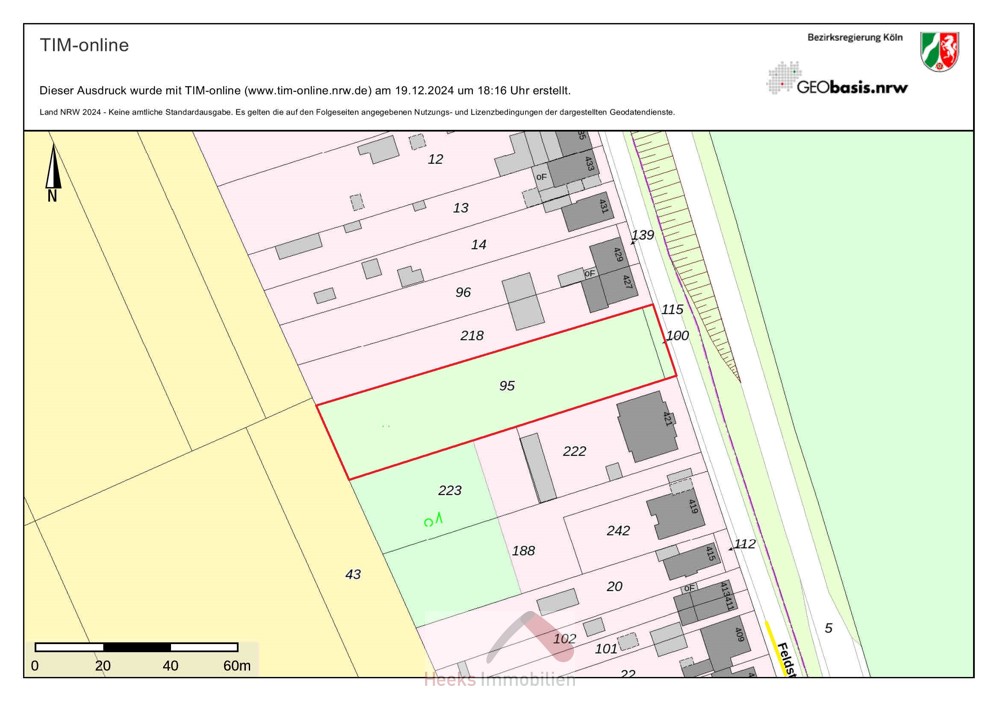Select the TIM-online heading

pyautogui.click(x=84, y=45)
